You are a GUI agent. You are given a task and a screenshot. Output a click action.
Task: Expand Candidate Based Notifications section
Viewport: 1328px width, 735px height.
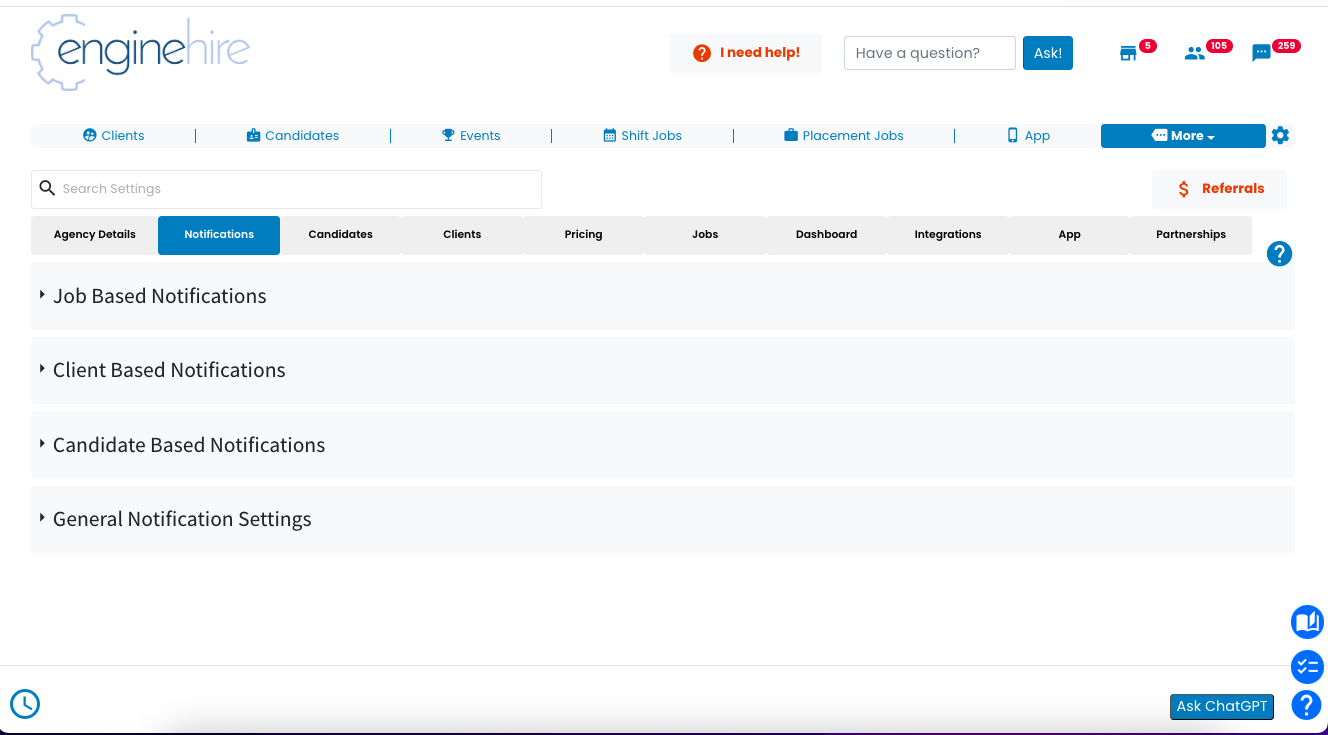pos(189,445)
